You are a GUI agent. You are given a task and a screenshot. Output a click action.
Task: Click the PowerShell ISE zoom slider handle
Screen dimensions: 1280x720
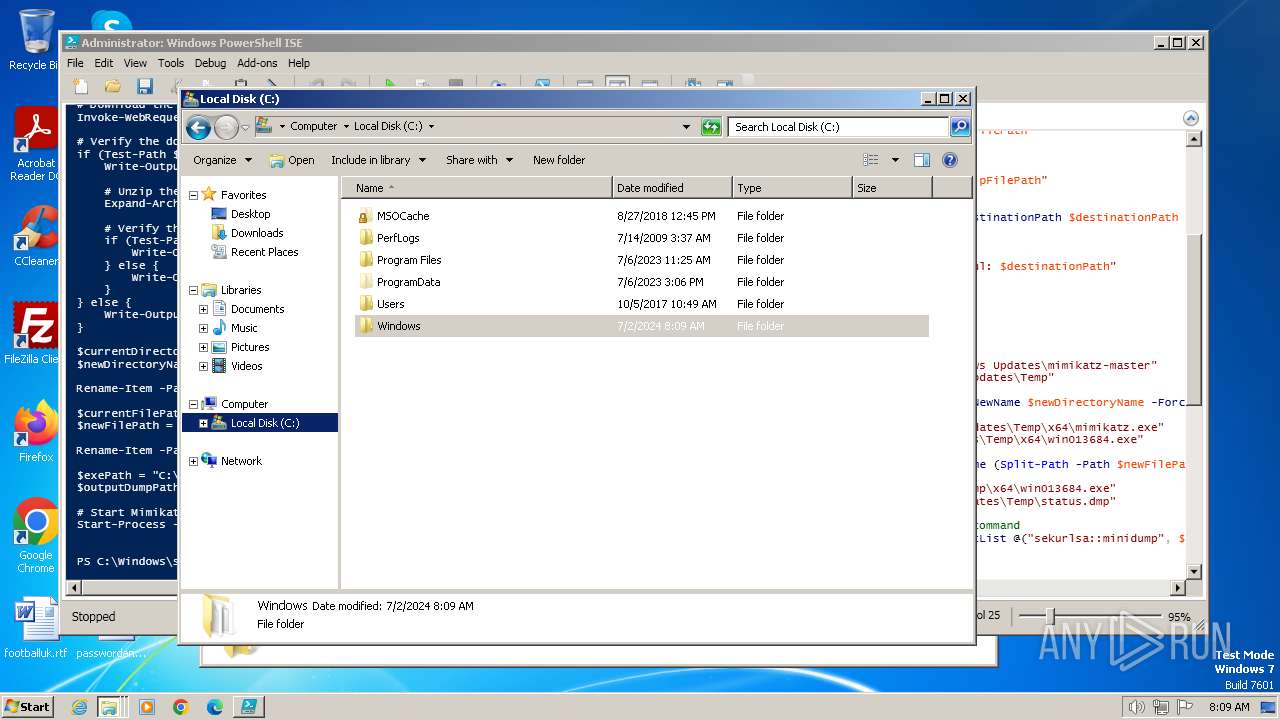click(x=1050, y=616)
